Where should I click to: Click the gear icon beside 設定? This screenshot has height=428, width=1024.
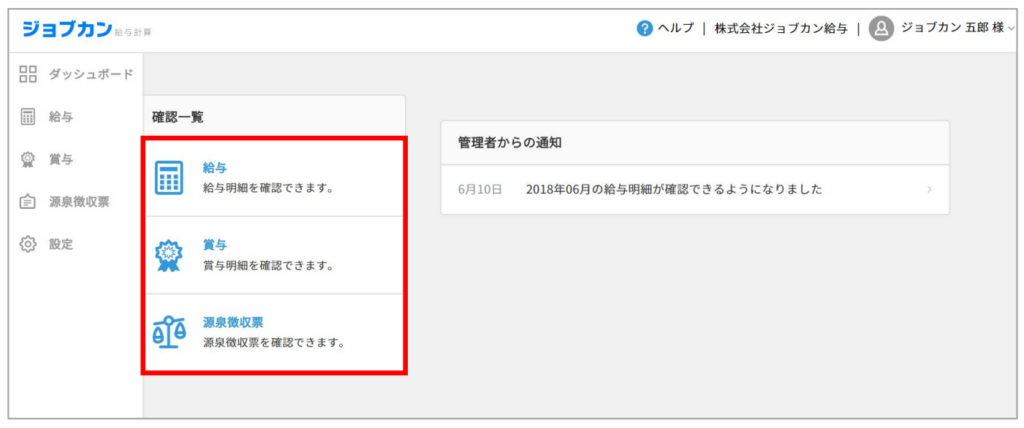[x=28, y=244]
